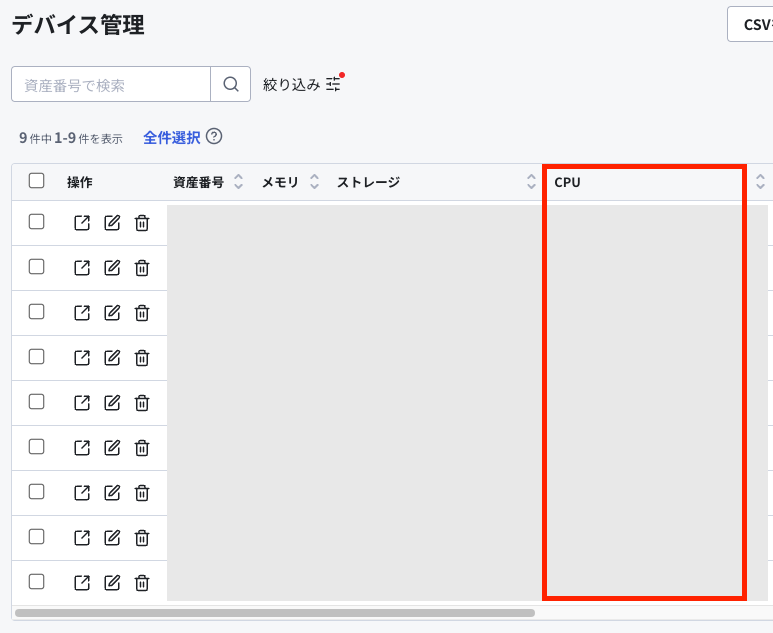Delete the seventh row device
Image resolution: width=773 pixels, height=633 pixels.
point(142,492)
